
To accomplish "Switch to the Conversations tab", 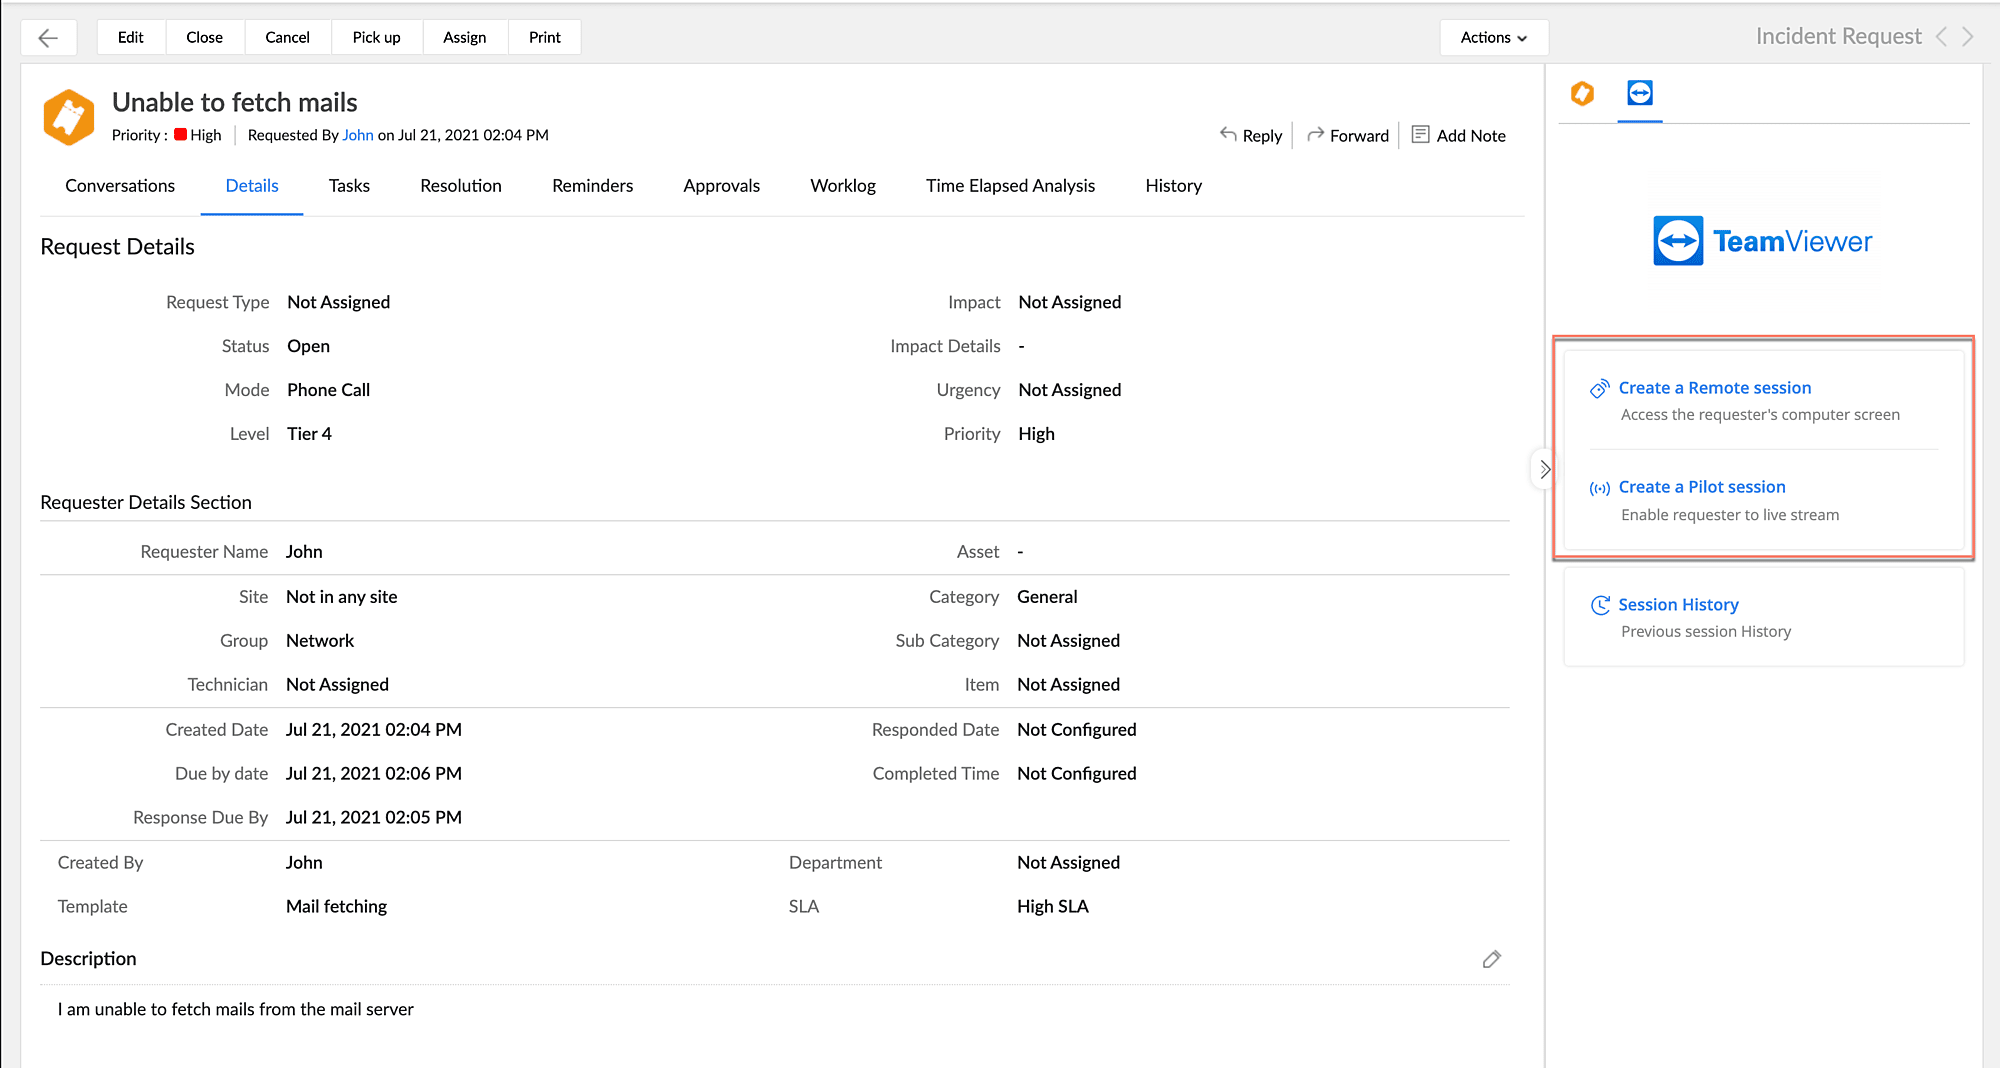I will (x=120, y=186).
